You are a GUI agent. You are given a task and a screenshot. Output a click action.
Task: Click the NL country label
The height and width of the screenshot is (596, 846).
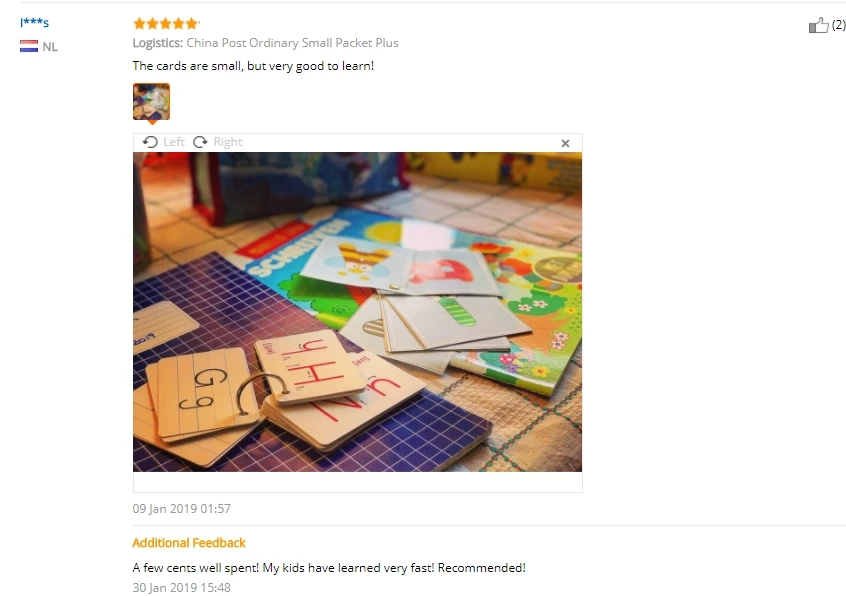coord(50,47)
